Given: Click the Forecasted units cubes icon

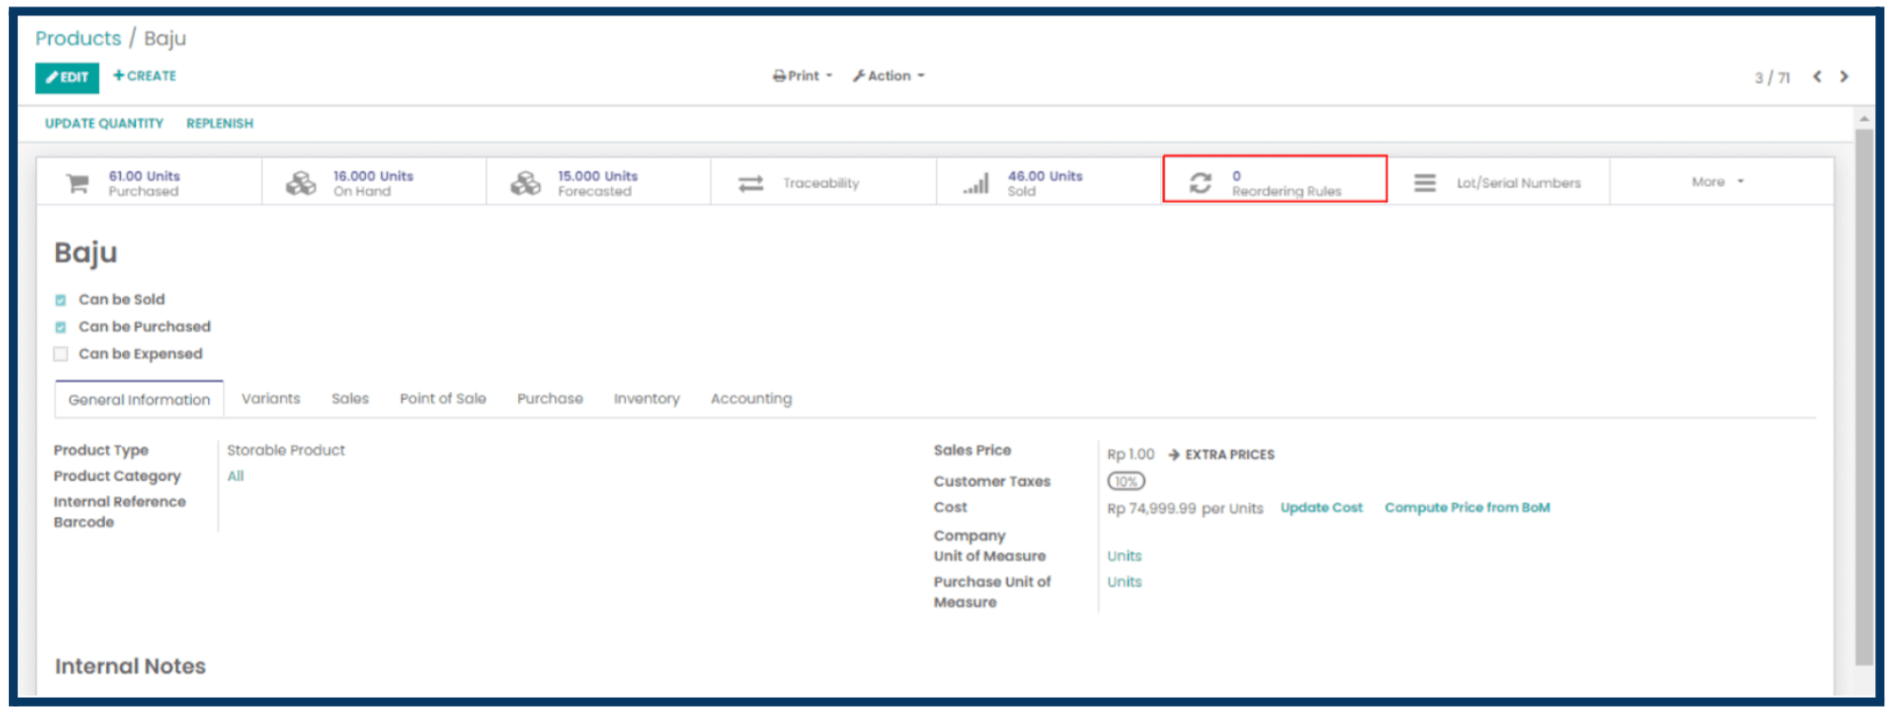Looking at the screenshot, I should click(526, 184).
